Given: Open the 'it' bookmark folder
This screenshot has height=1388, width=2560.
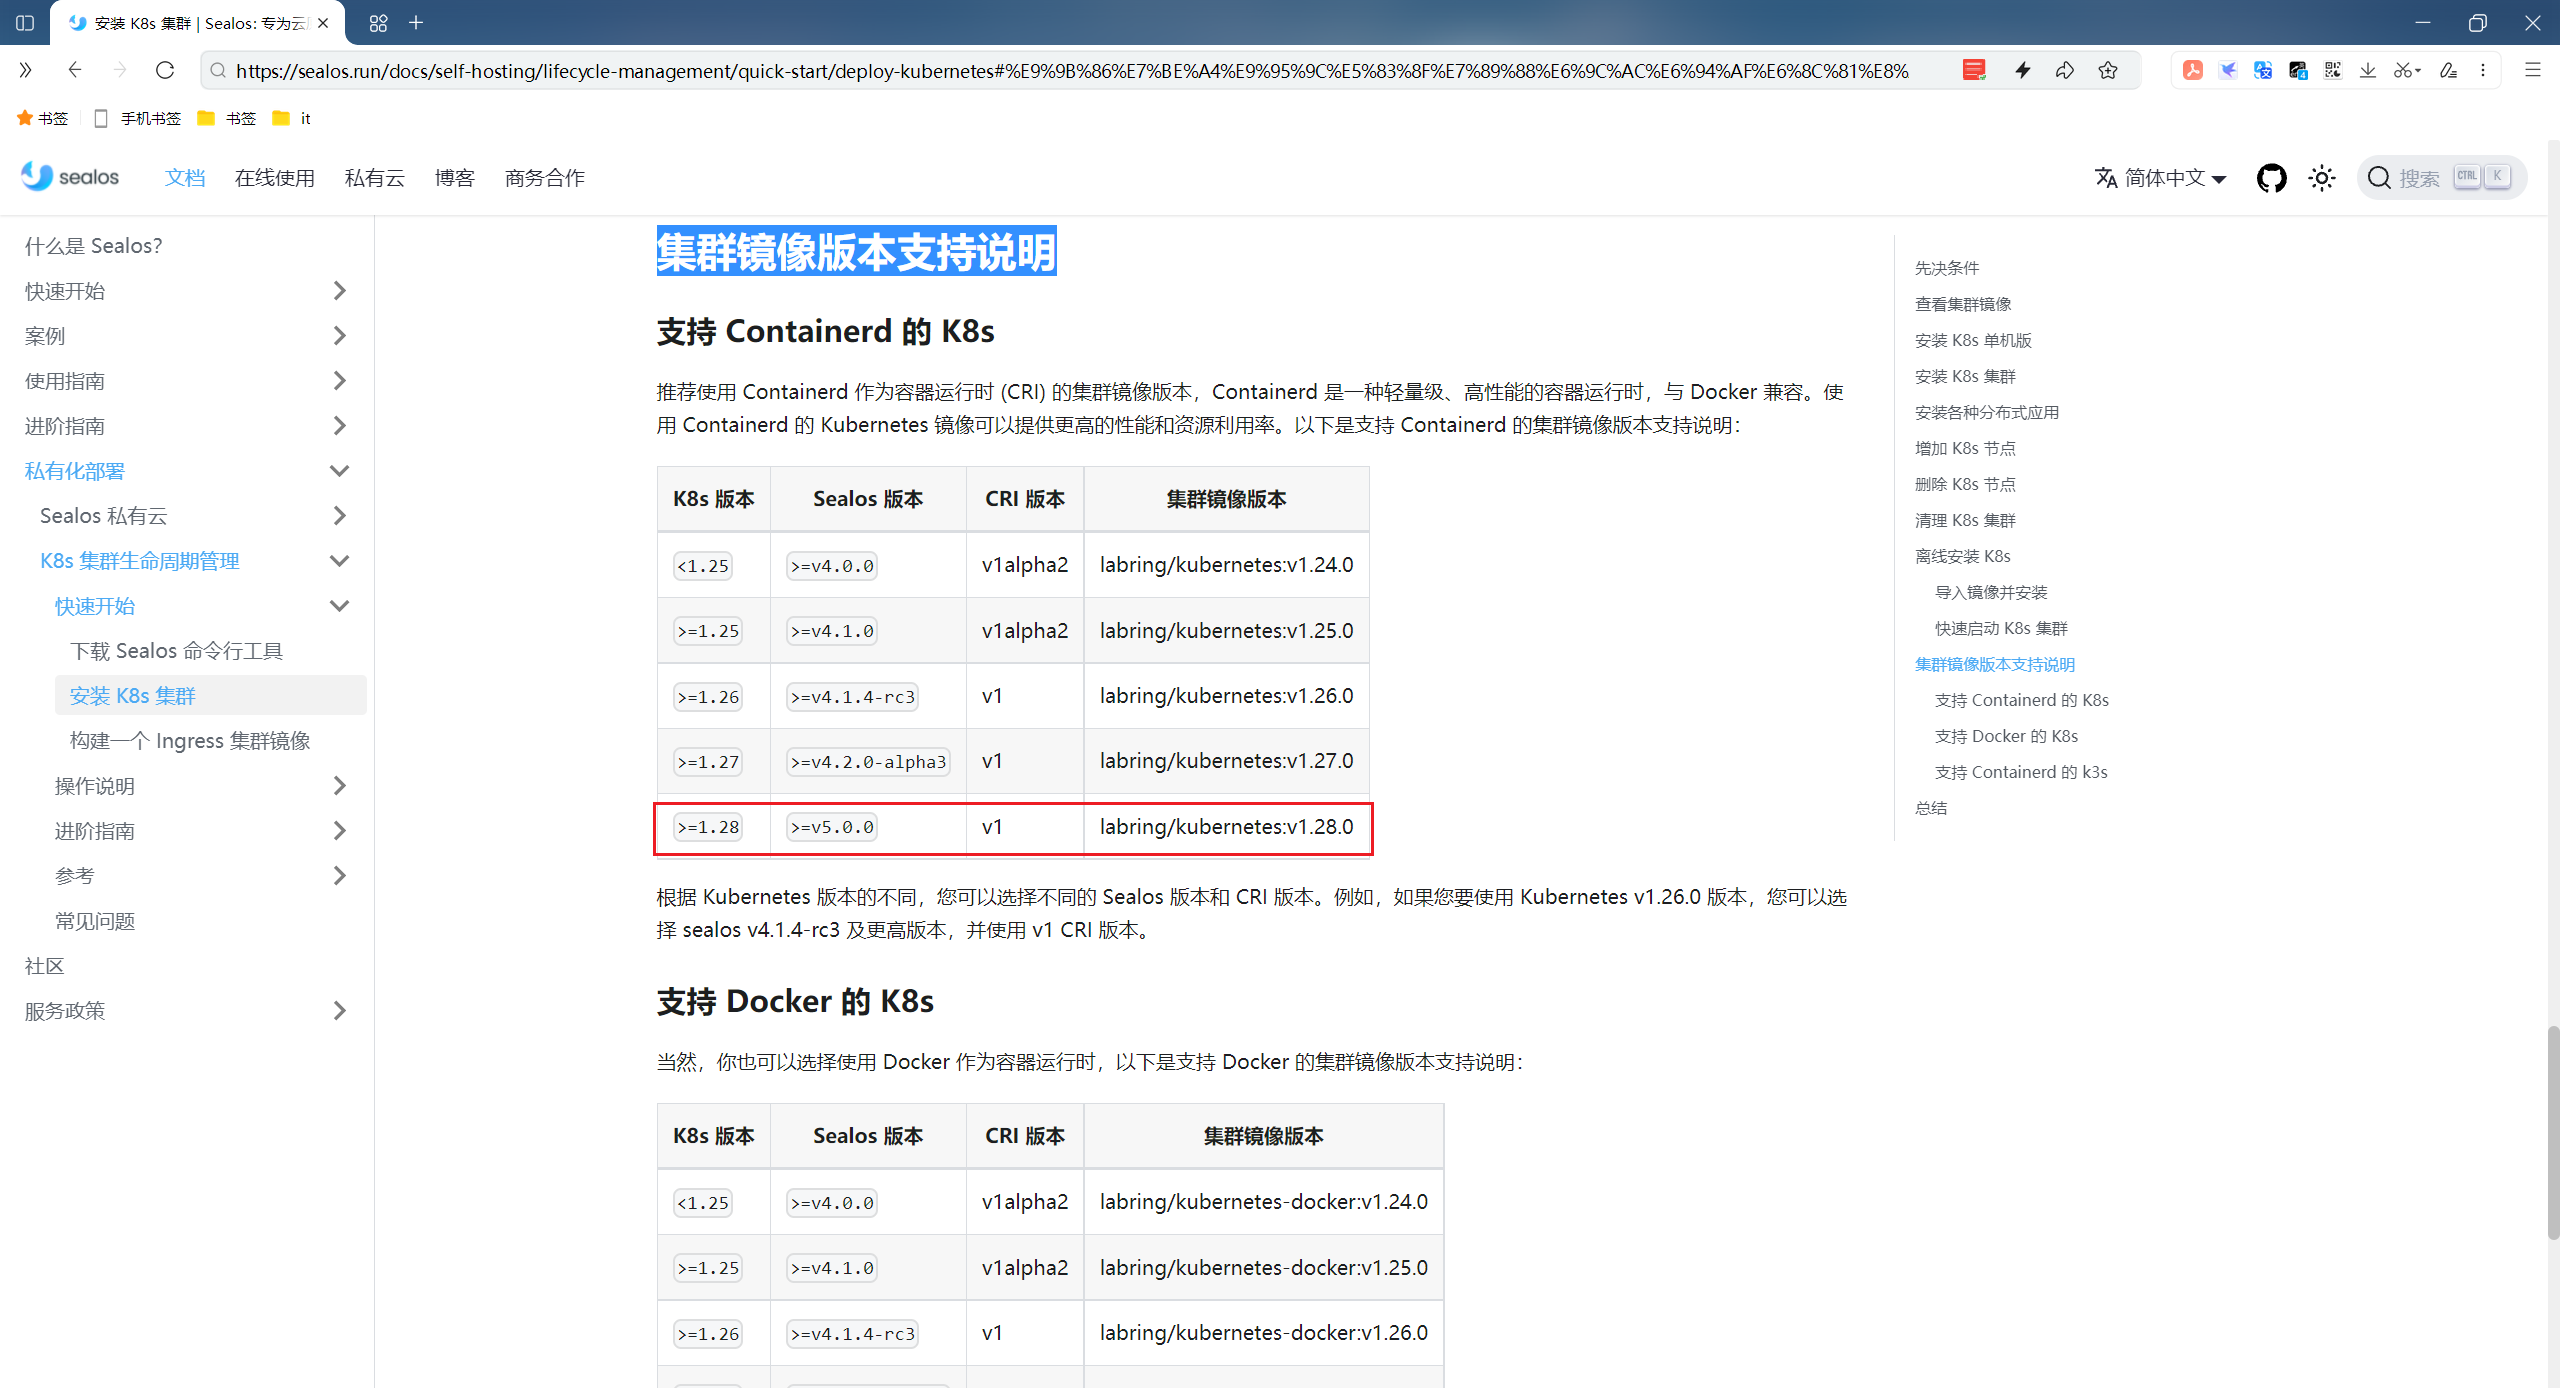Looking at the screenshot, I should click(291, 118).
